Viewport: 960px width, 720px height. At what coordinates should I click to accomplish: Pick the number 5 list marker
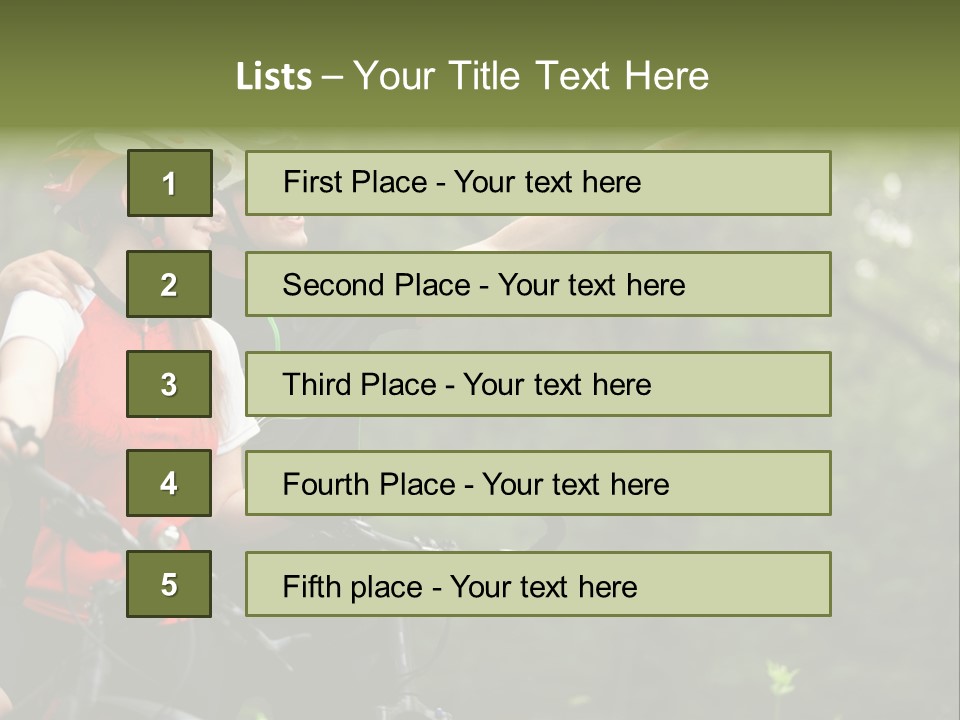click(x=169, y=584)
